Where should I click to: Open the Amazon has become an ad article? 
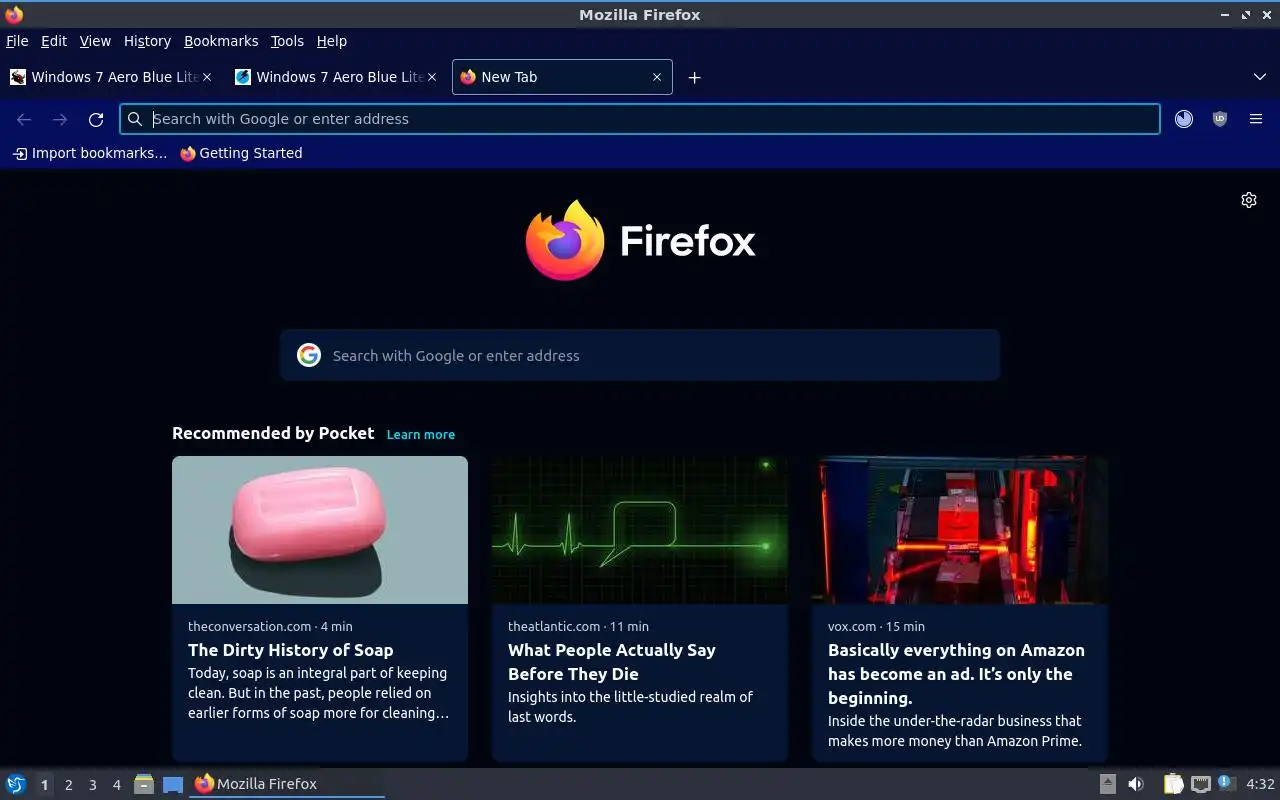[x=956, y=674]
